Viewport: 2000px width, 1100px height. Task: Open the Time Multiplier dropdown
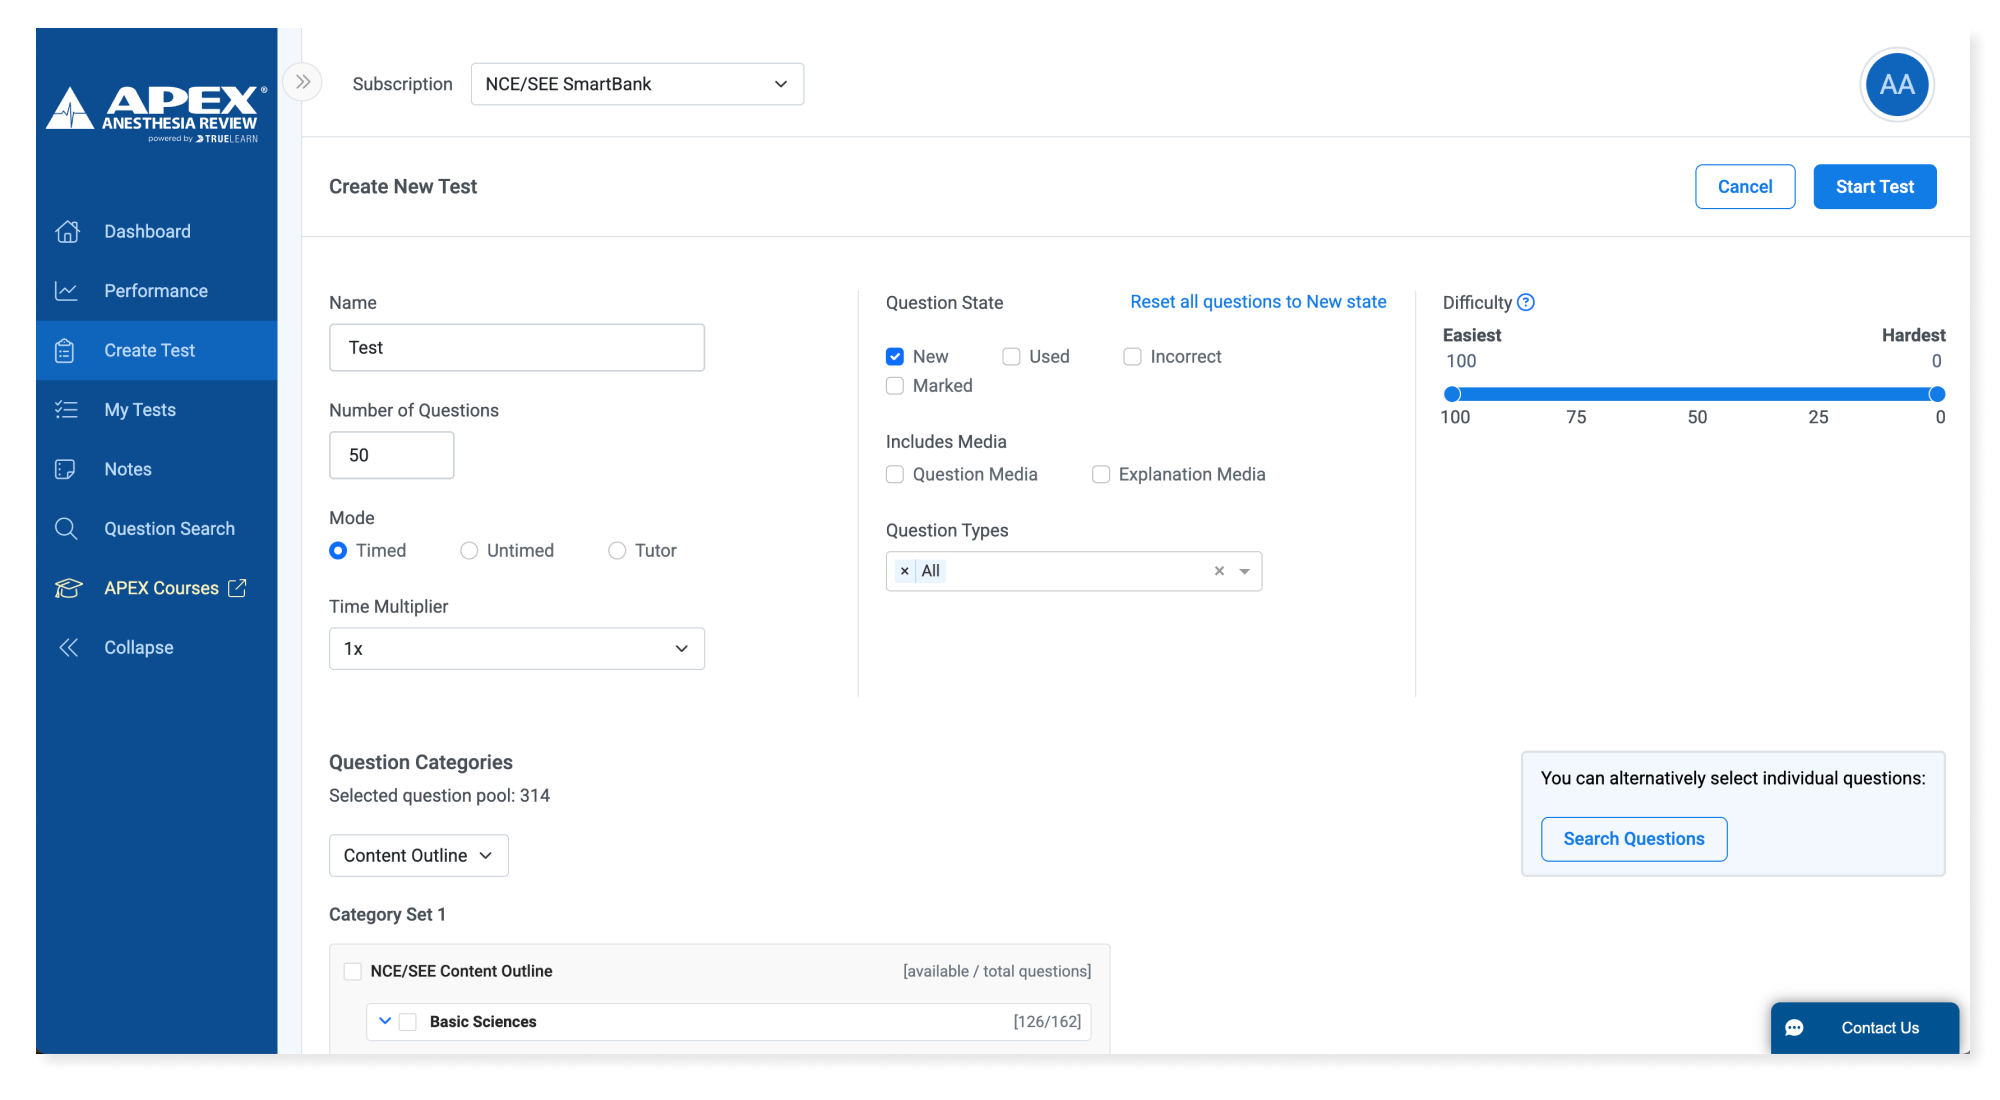click(x=516, y=649)
